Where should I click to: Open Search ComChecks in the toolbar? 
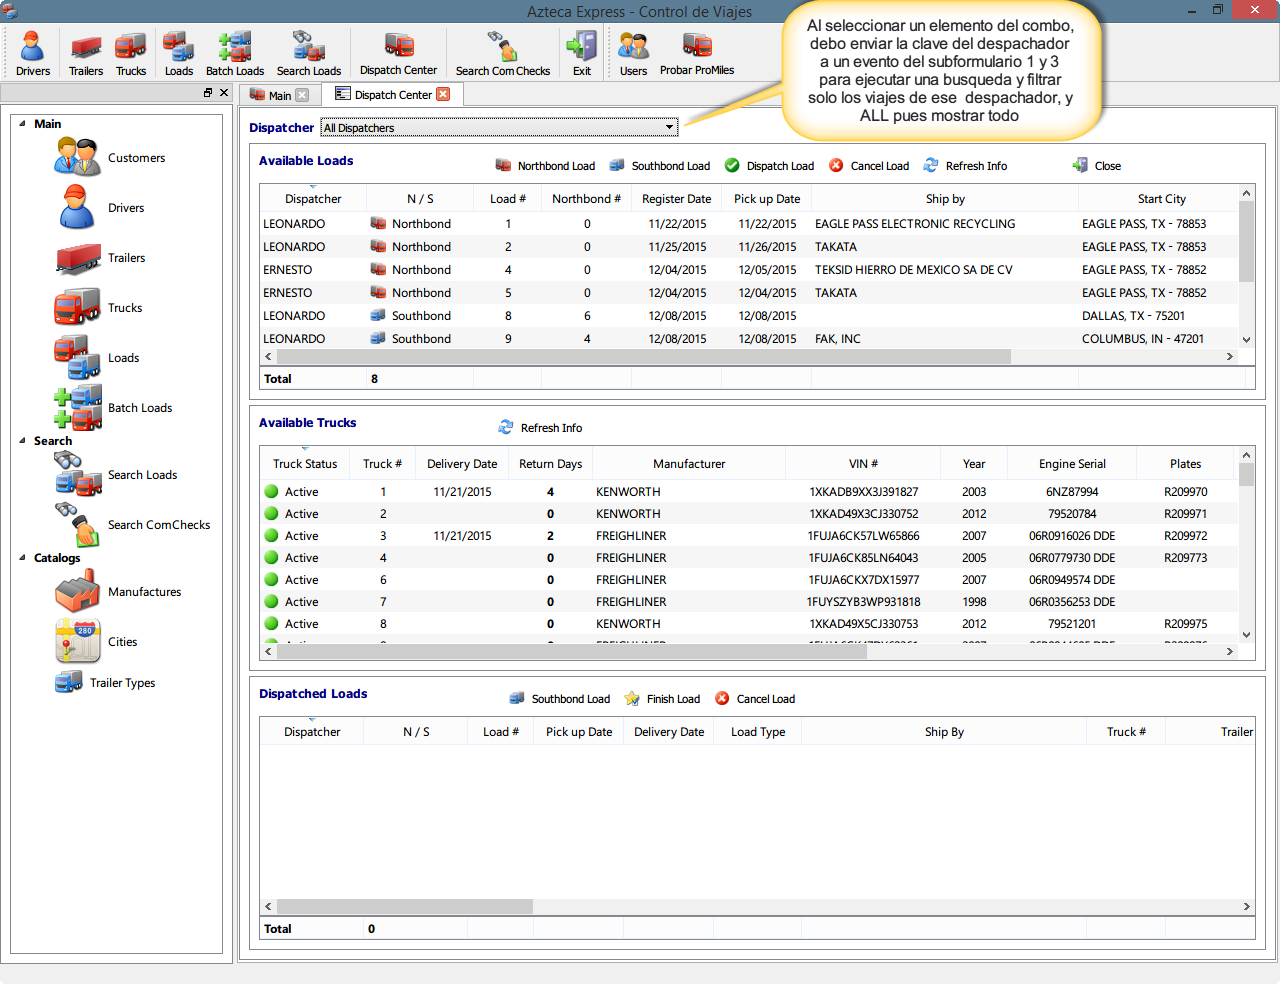[x=502, y=54]
